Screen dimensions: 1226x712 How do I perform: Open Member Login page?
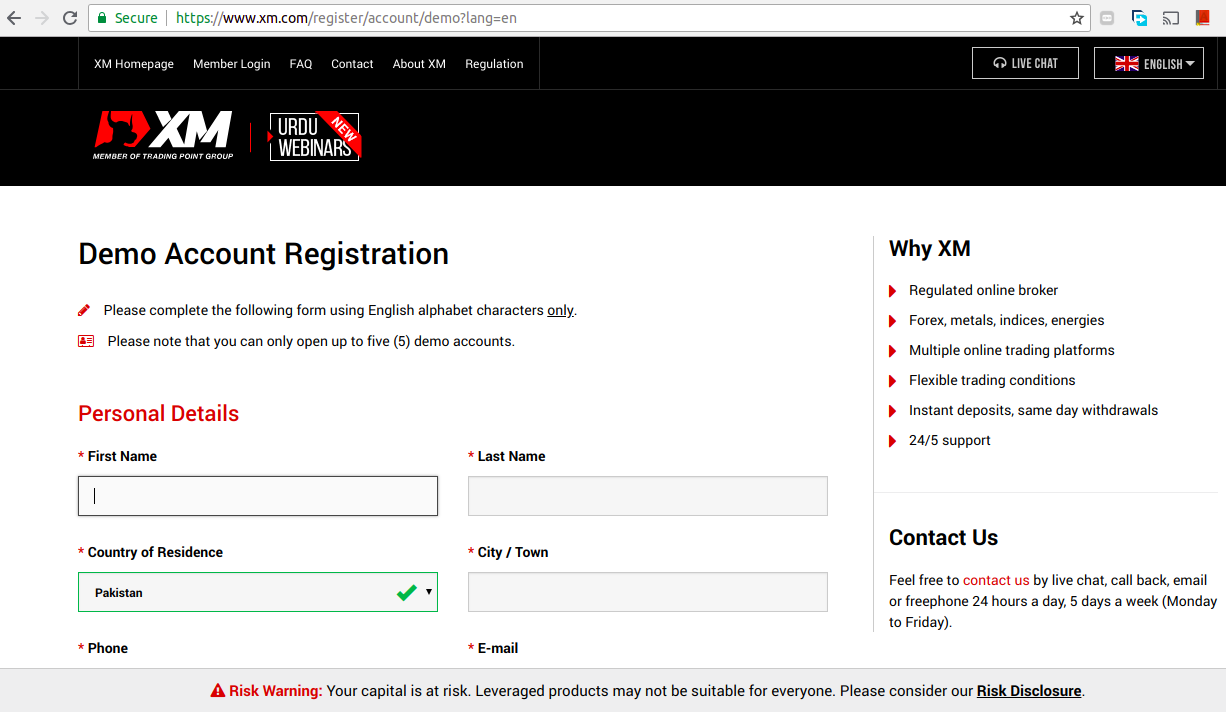[x=232, y=63]
